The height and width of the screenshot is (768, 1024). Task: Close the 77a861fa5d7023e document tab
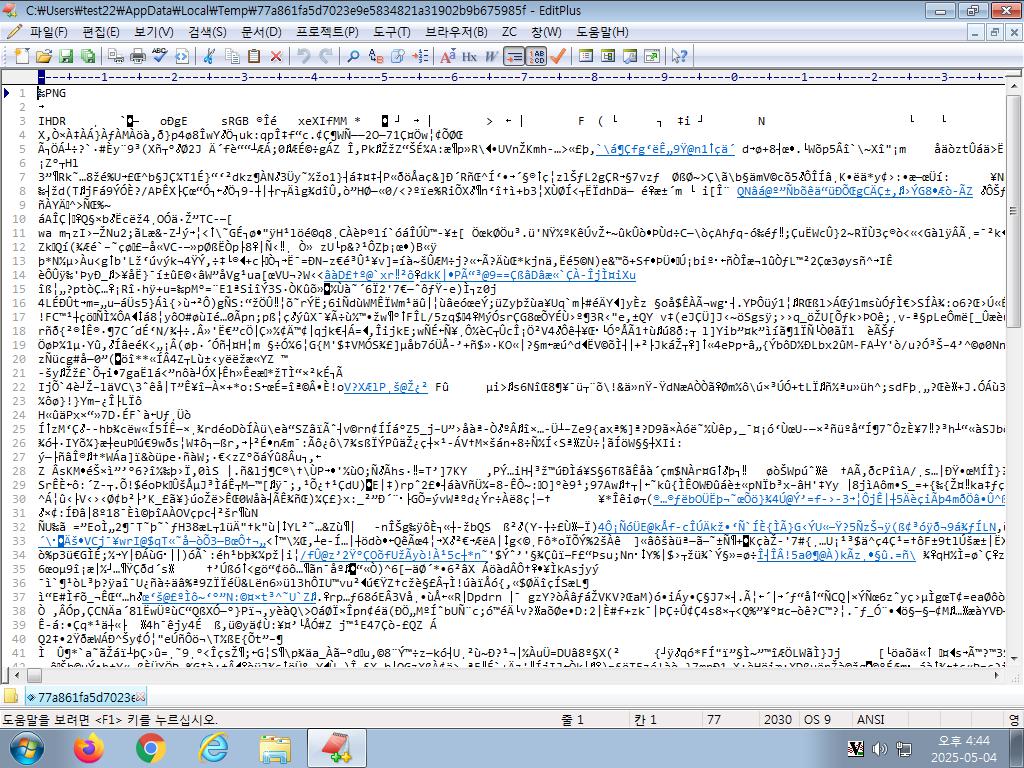click(x=140, y=697)
